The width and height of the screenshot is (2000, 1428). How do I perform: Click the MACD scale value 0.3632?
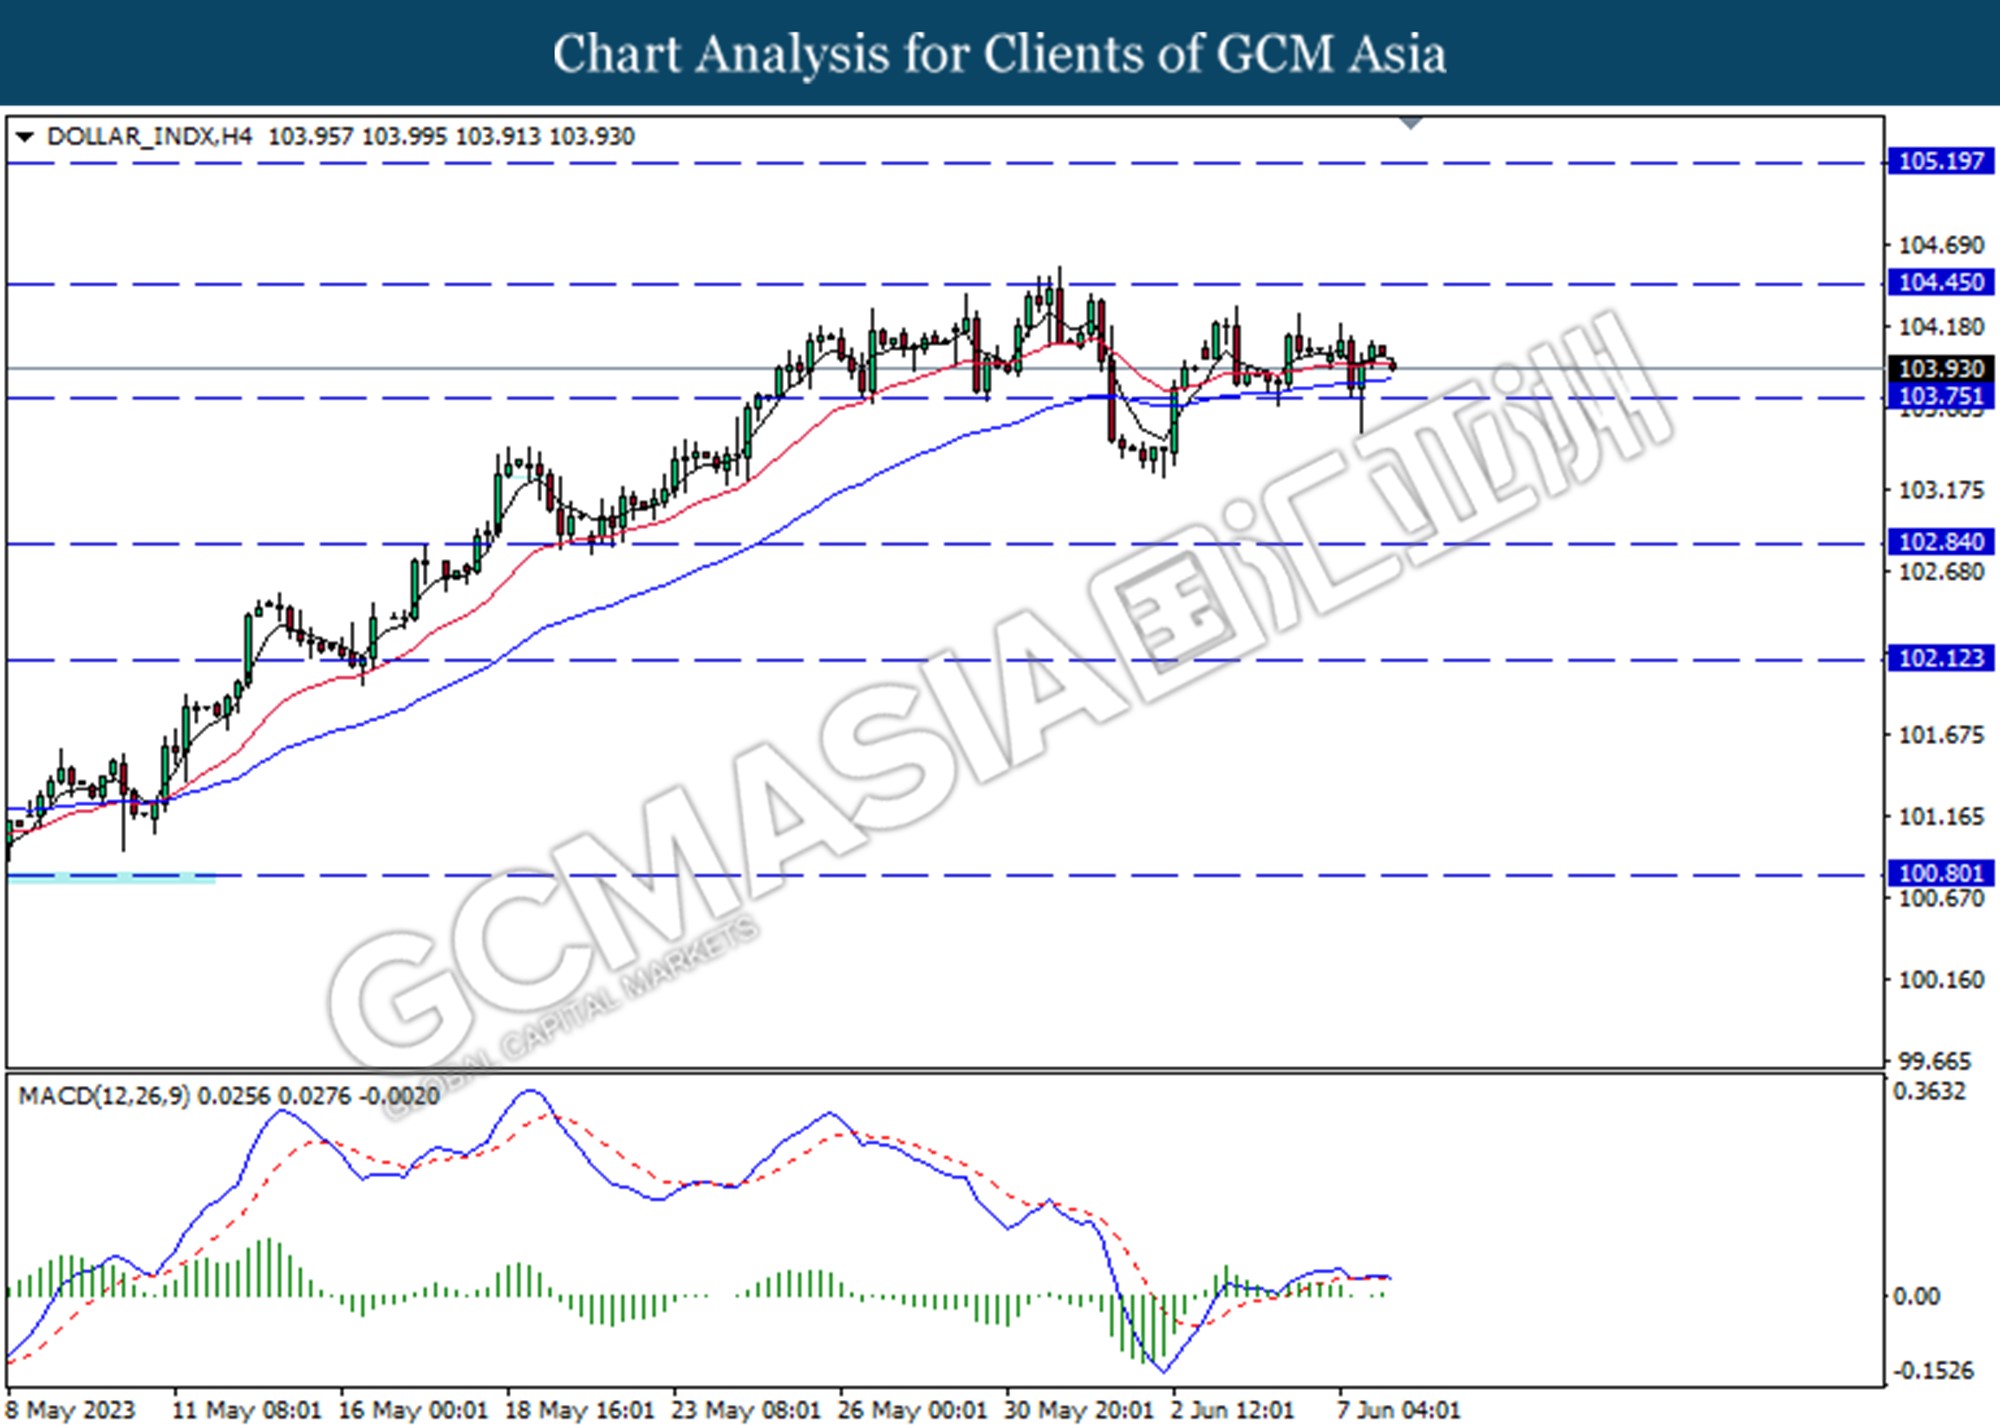point(1929,1091)
